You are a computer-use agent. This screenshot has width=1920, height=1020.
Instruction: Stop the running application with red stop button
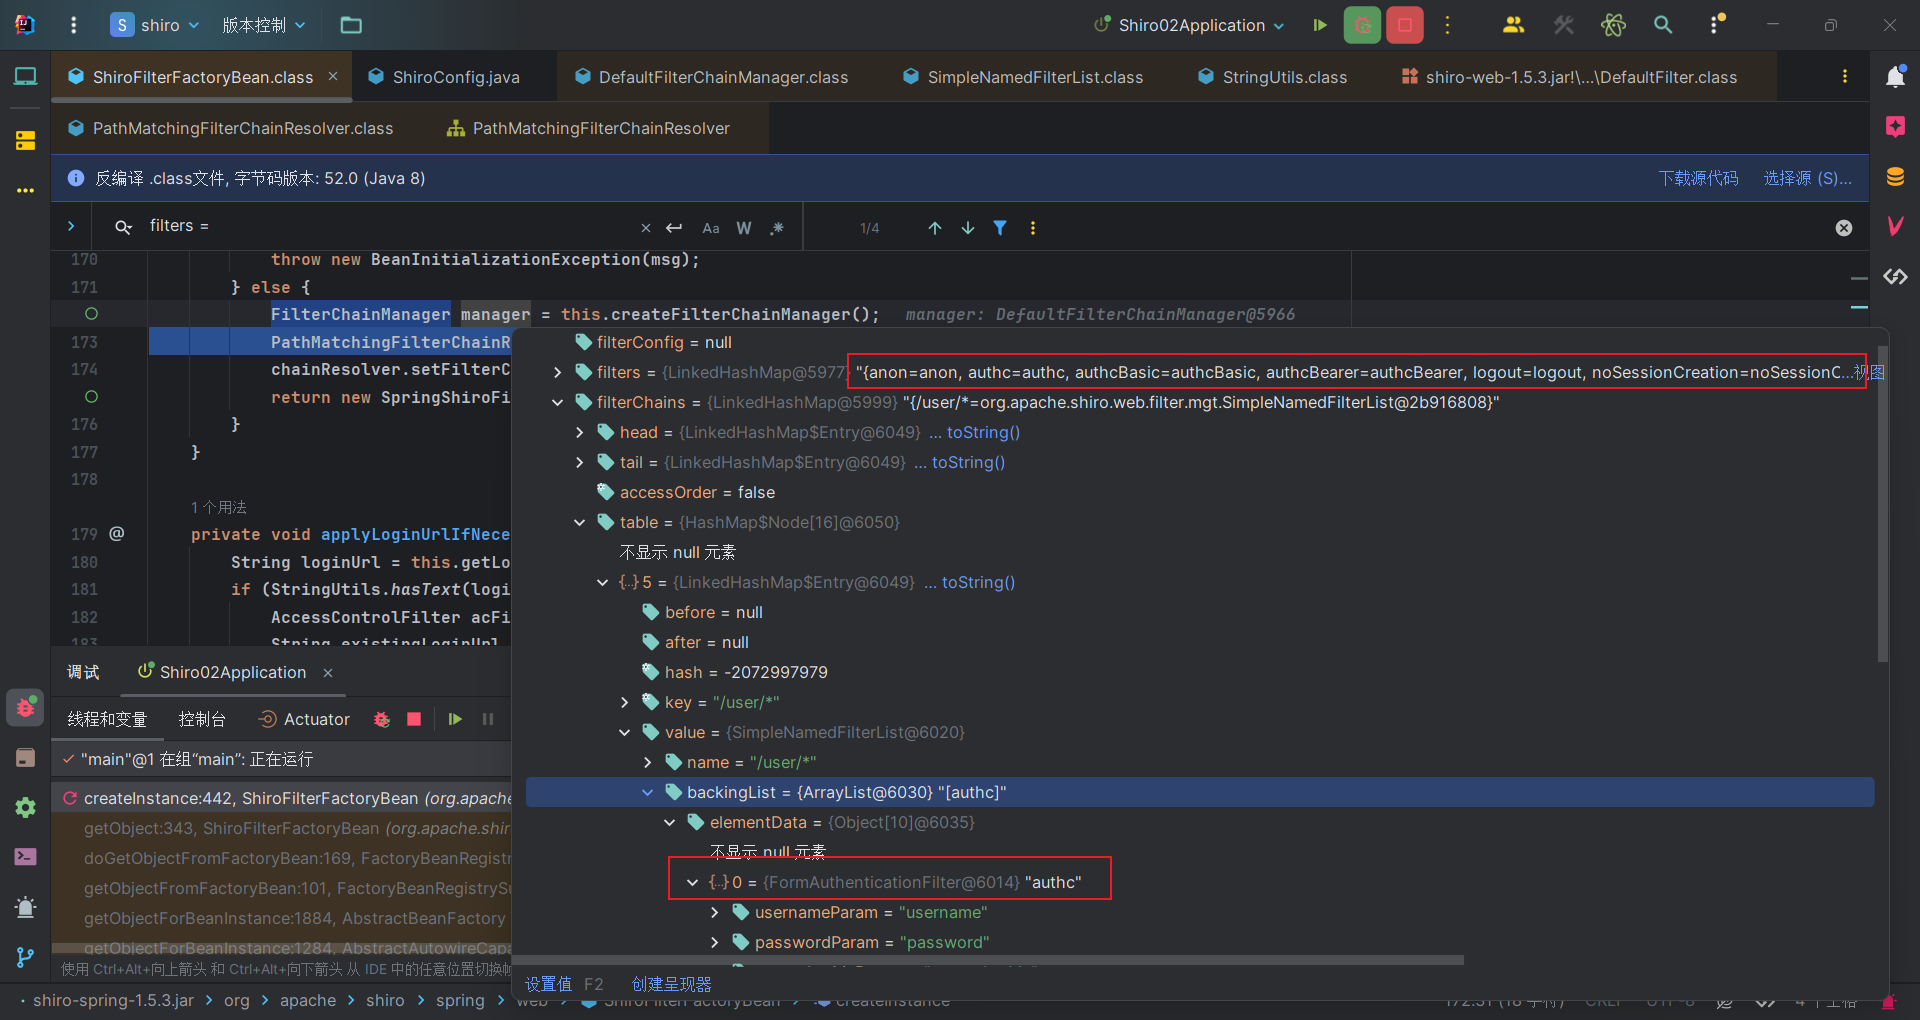pyautogui.click(x=1405, y=25)
